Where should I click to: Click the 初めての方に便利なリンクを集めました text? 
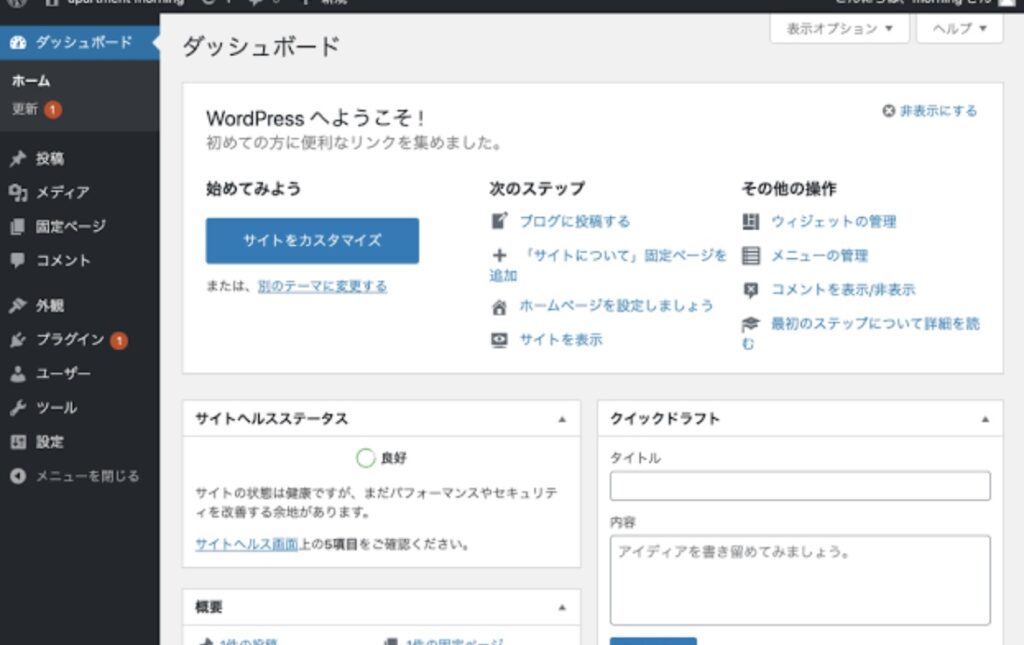[354, 143]
